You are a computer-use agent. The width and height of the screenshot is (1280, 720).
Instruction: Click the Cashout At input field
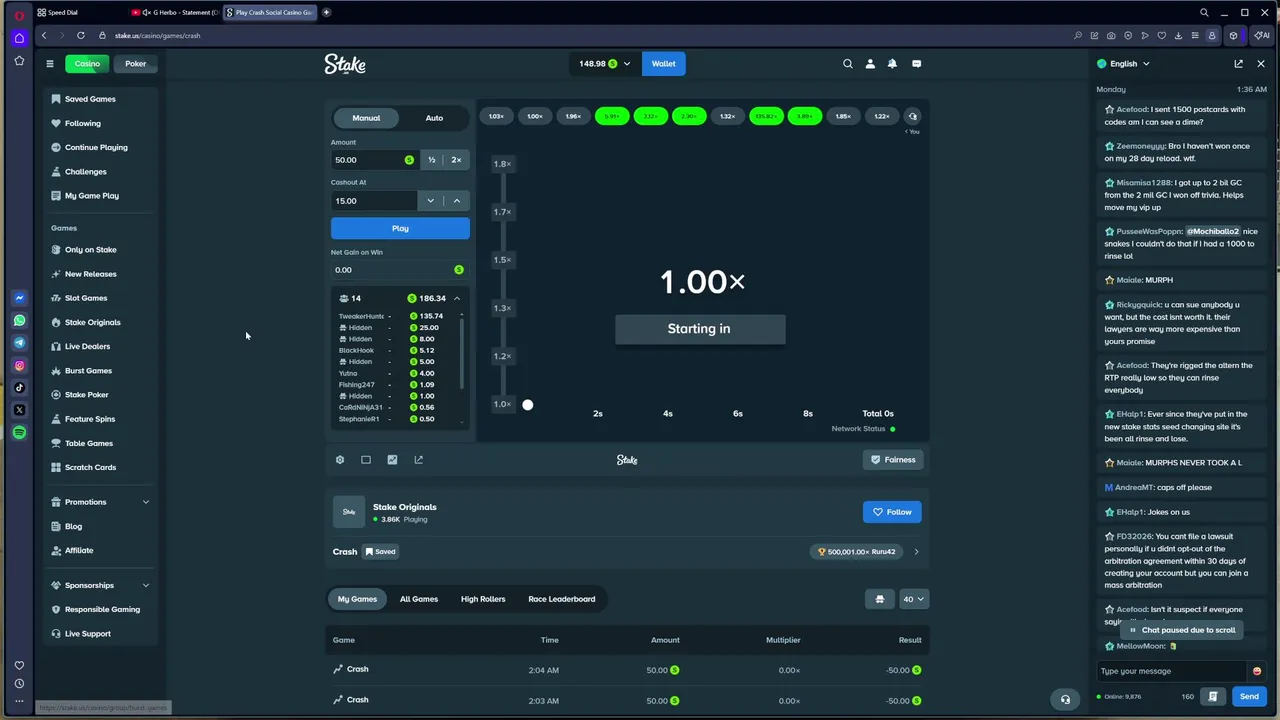click(x=374, y=201)
